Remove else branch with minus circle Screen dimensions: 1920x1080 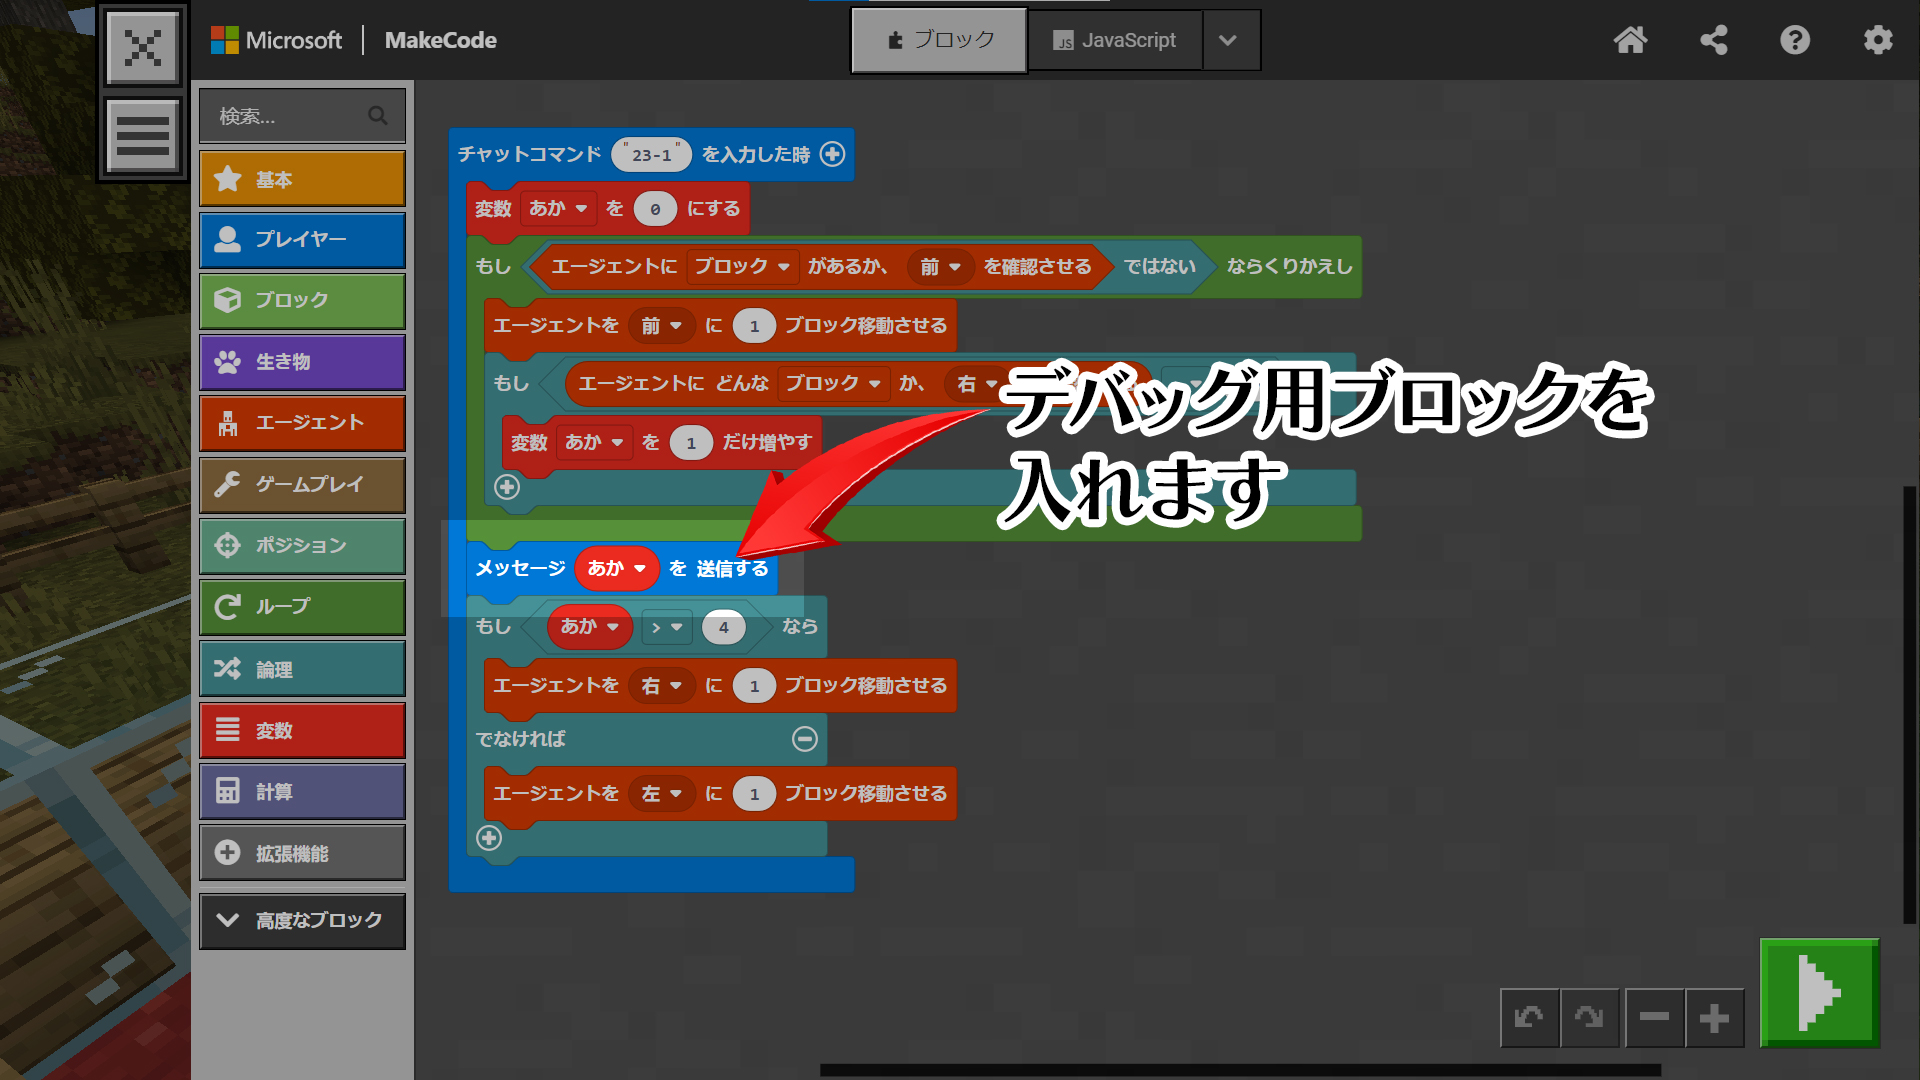pos(805,739)
